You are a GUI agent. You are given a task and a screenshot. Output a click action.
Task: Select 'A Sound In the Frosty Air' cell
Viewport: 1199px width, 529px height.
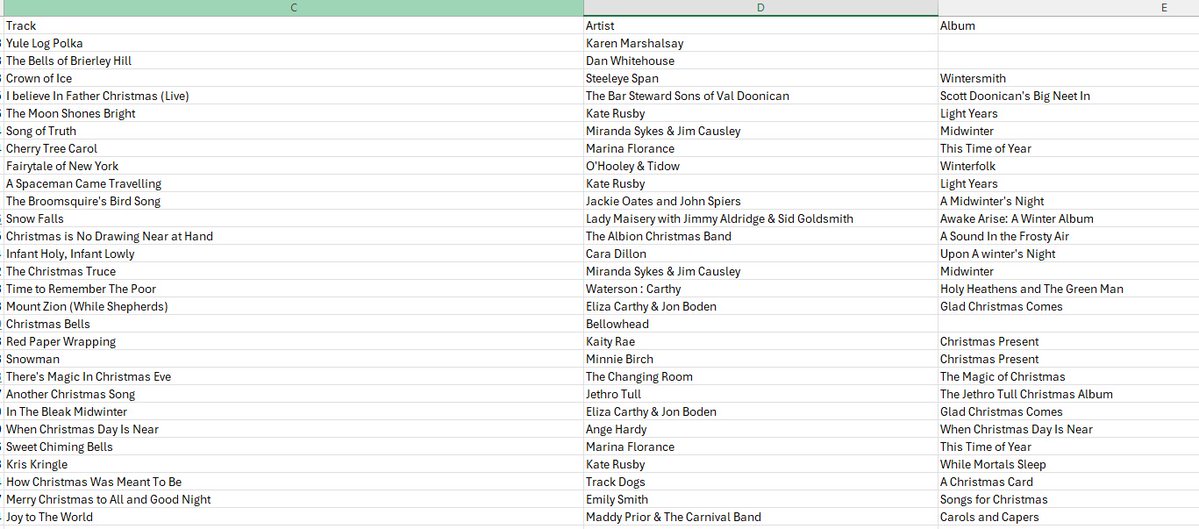point(1068,236)
